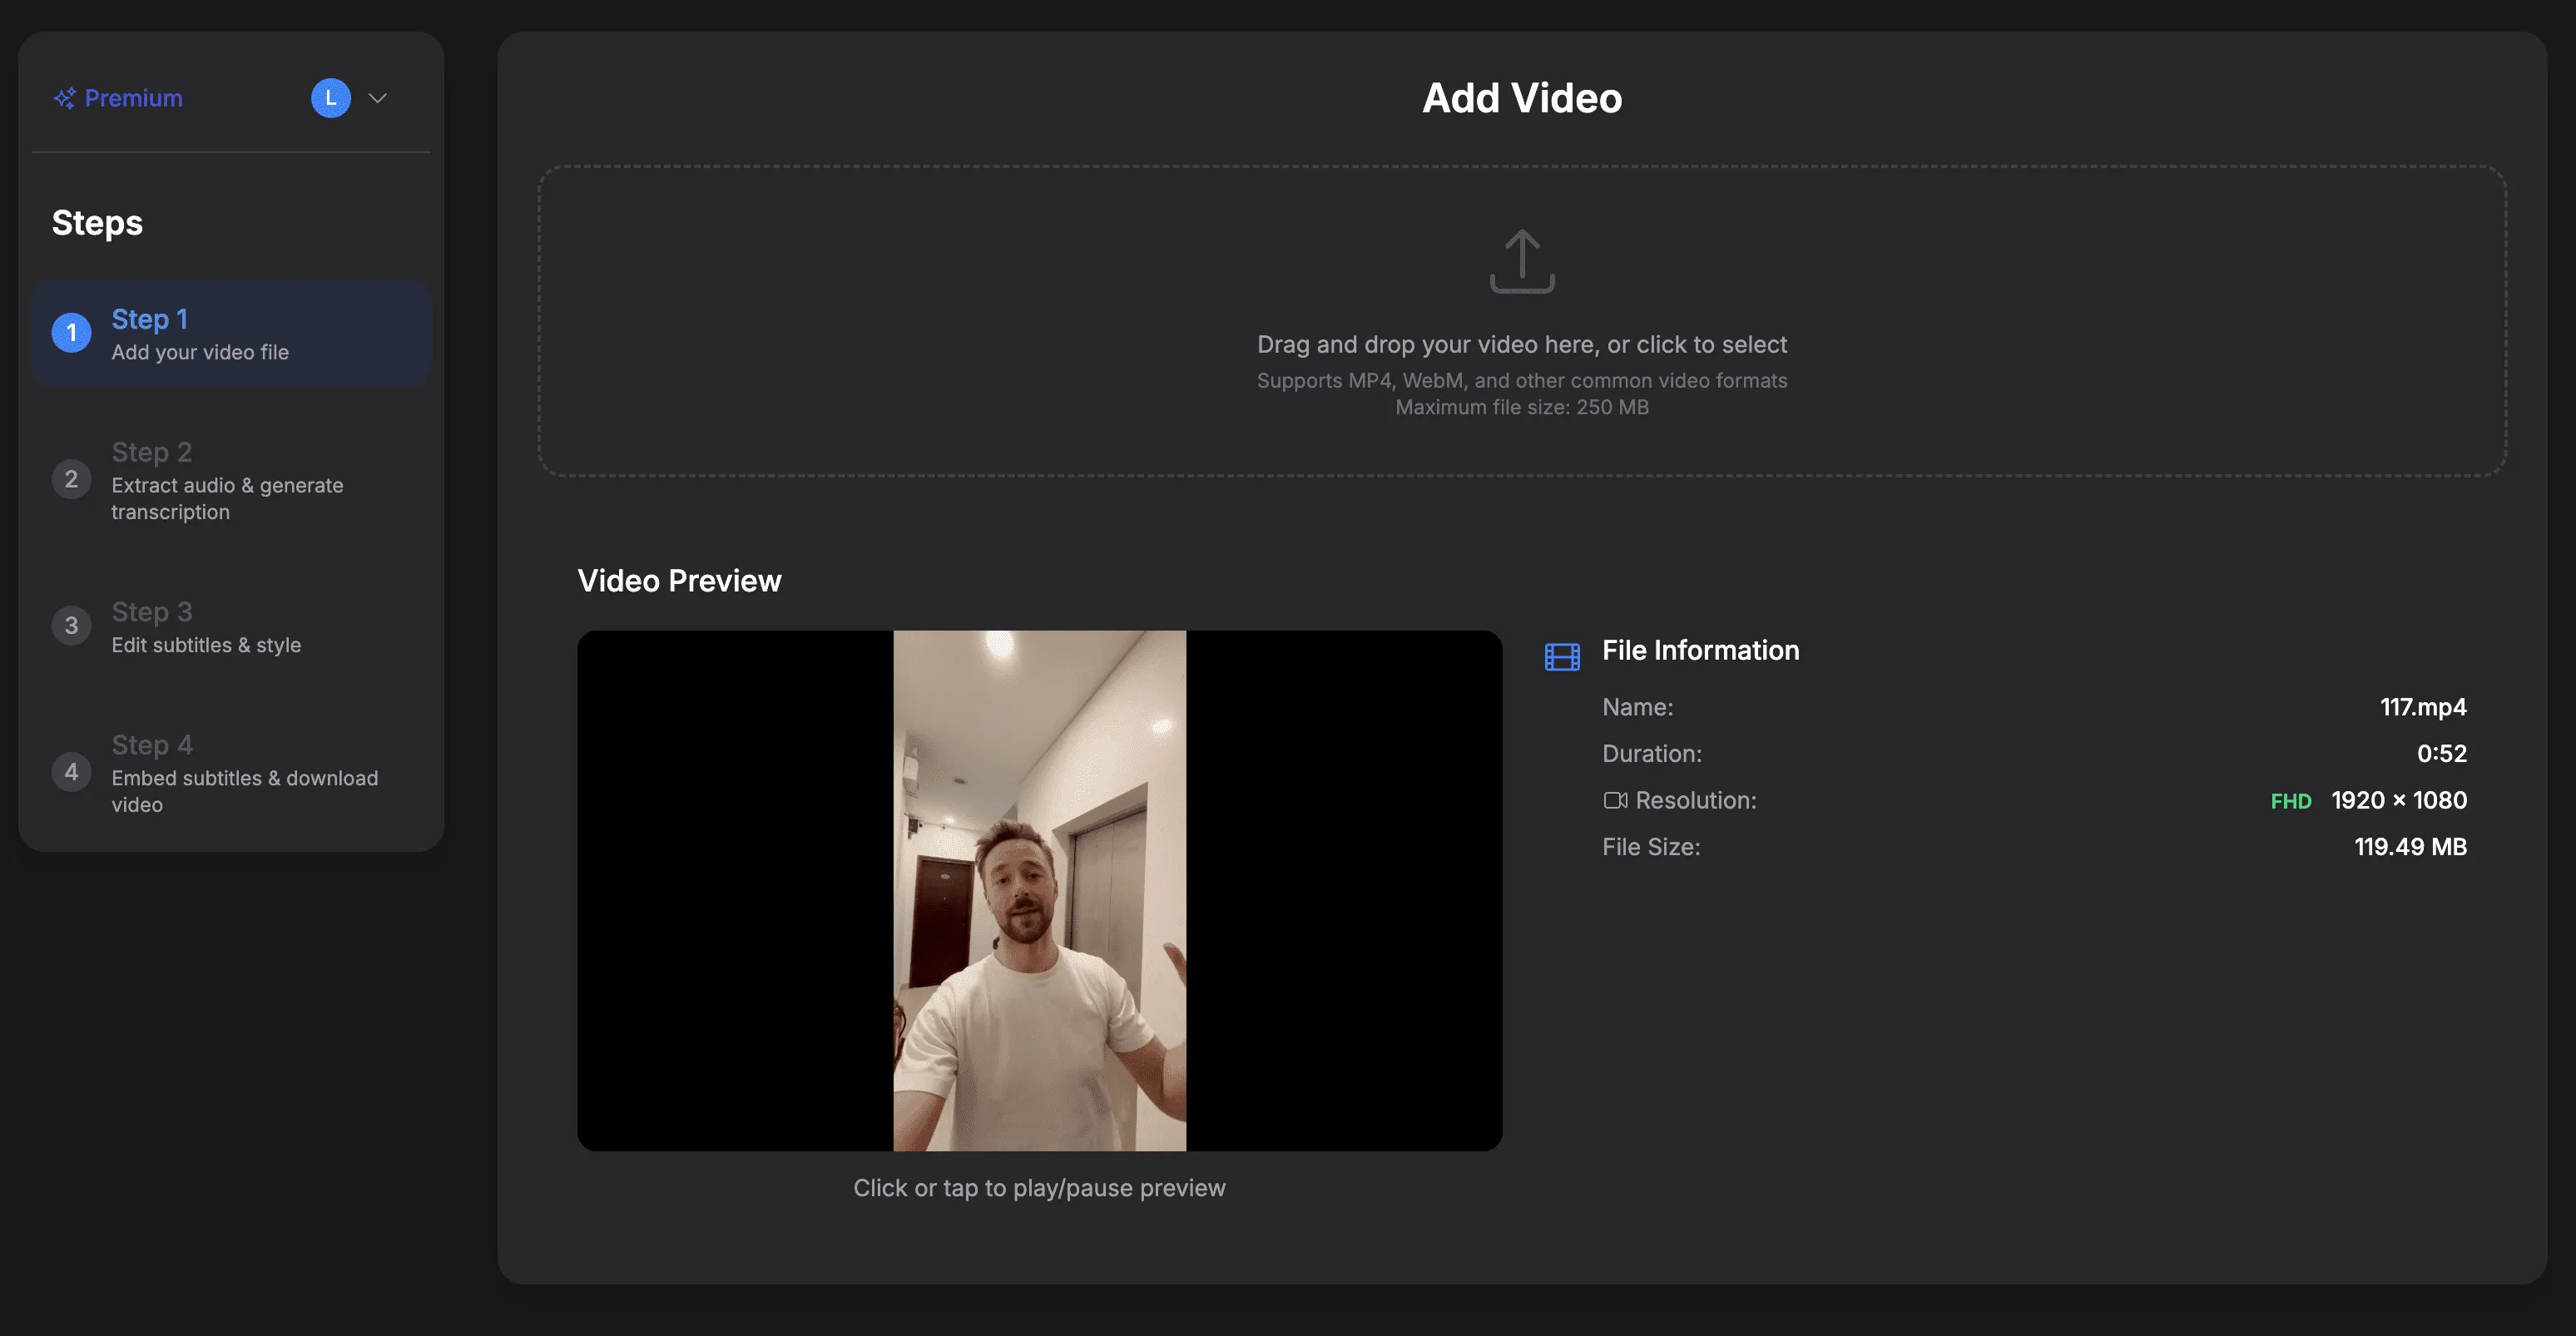Click the 117.mp4 file name
This screenshot has height=1336, width=2576.
coord(2422,707)
